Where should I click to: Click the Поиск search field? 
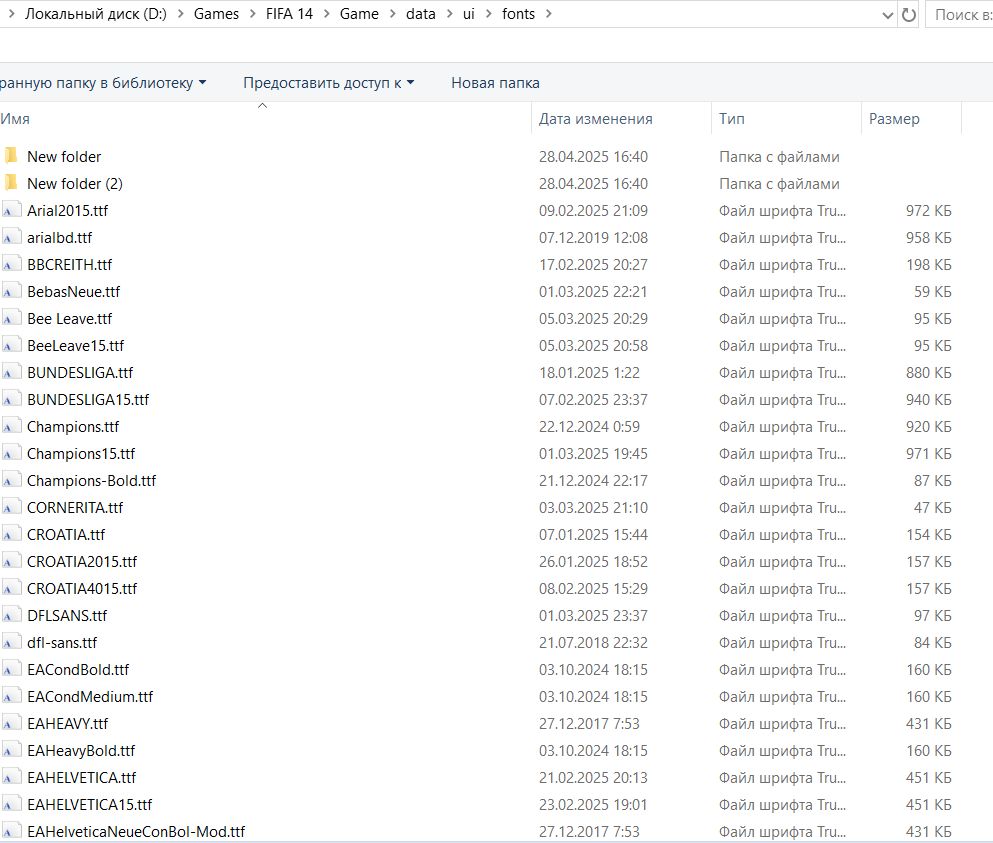(x=960, y=15)
